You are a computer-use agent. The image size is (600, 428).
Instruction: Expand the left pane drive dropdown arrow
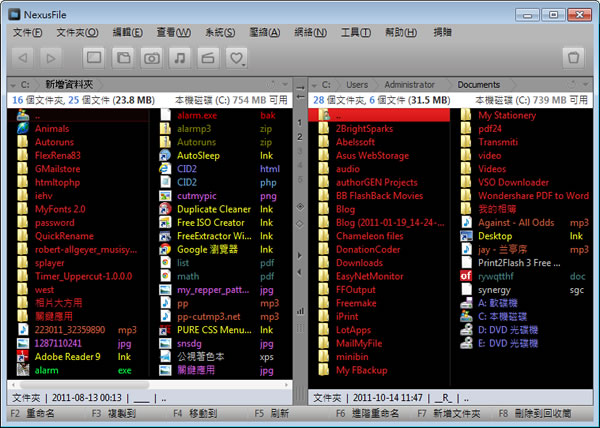(x=11, y=86)
